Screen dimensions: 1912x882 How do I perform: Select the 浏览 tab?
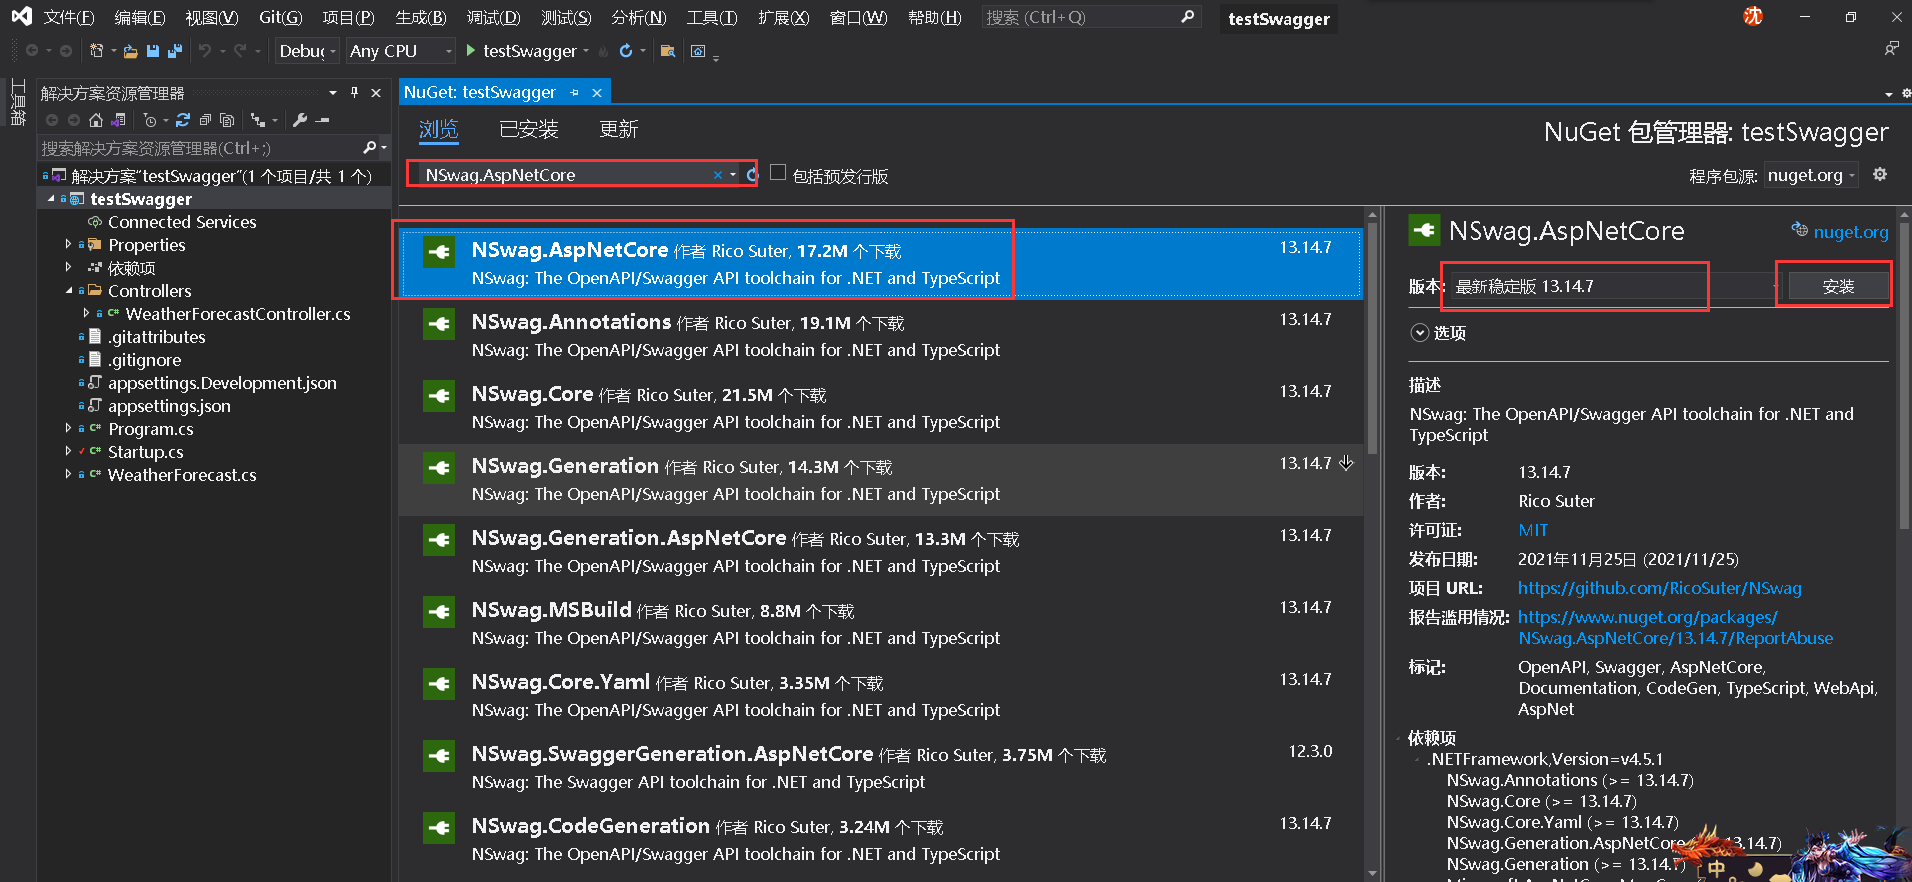coord(438,129)
